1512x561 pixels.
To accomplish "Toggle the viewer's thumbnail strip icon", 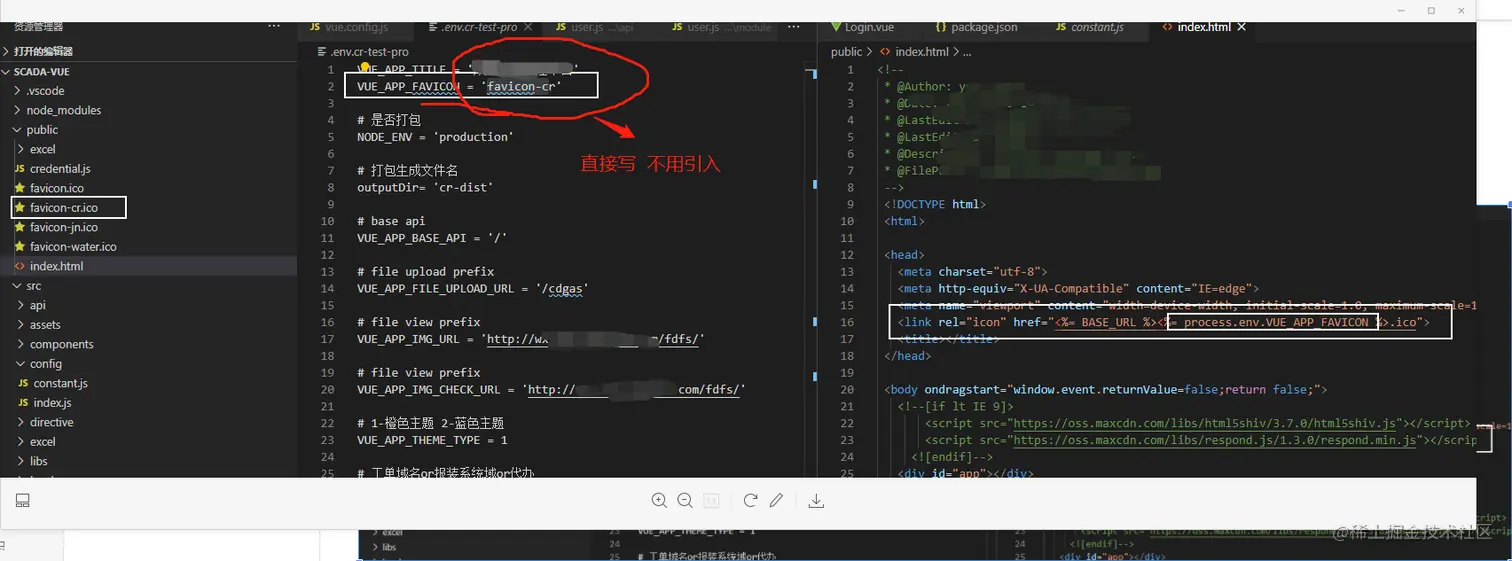I will (23, 500).
